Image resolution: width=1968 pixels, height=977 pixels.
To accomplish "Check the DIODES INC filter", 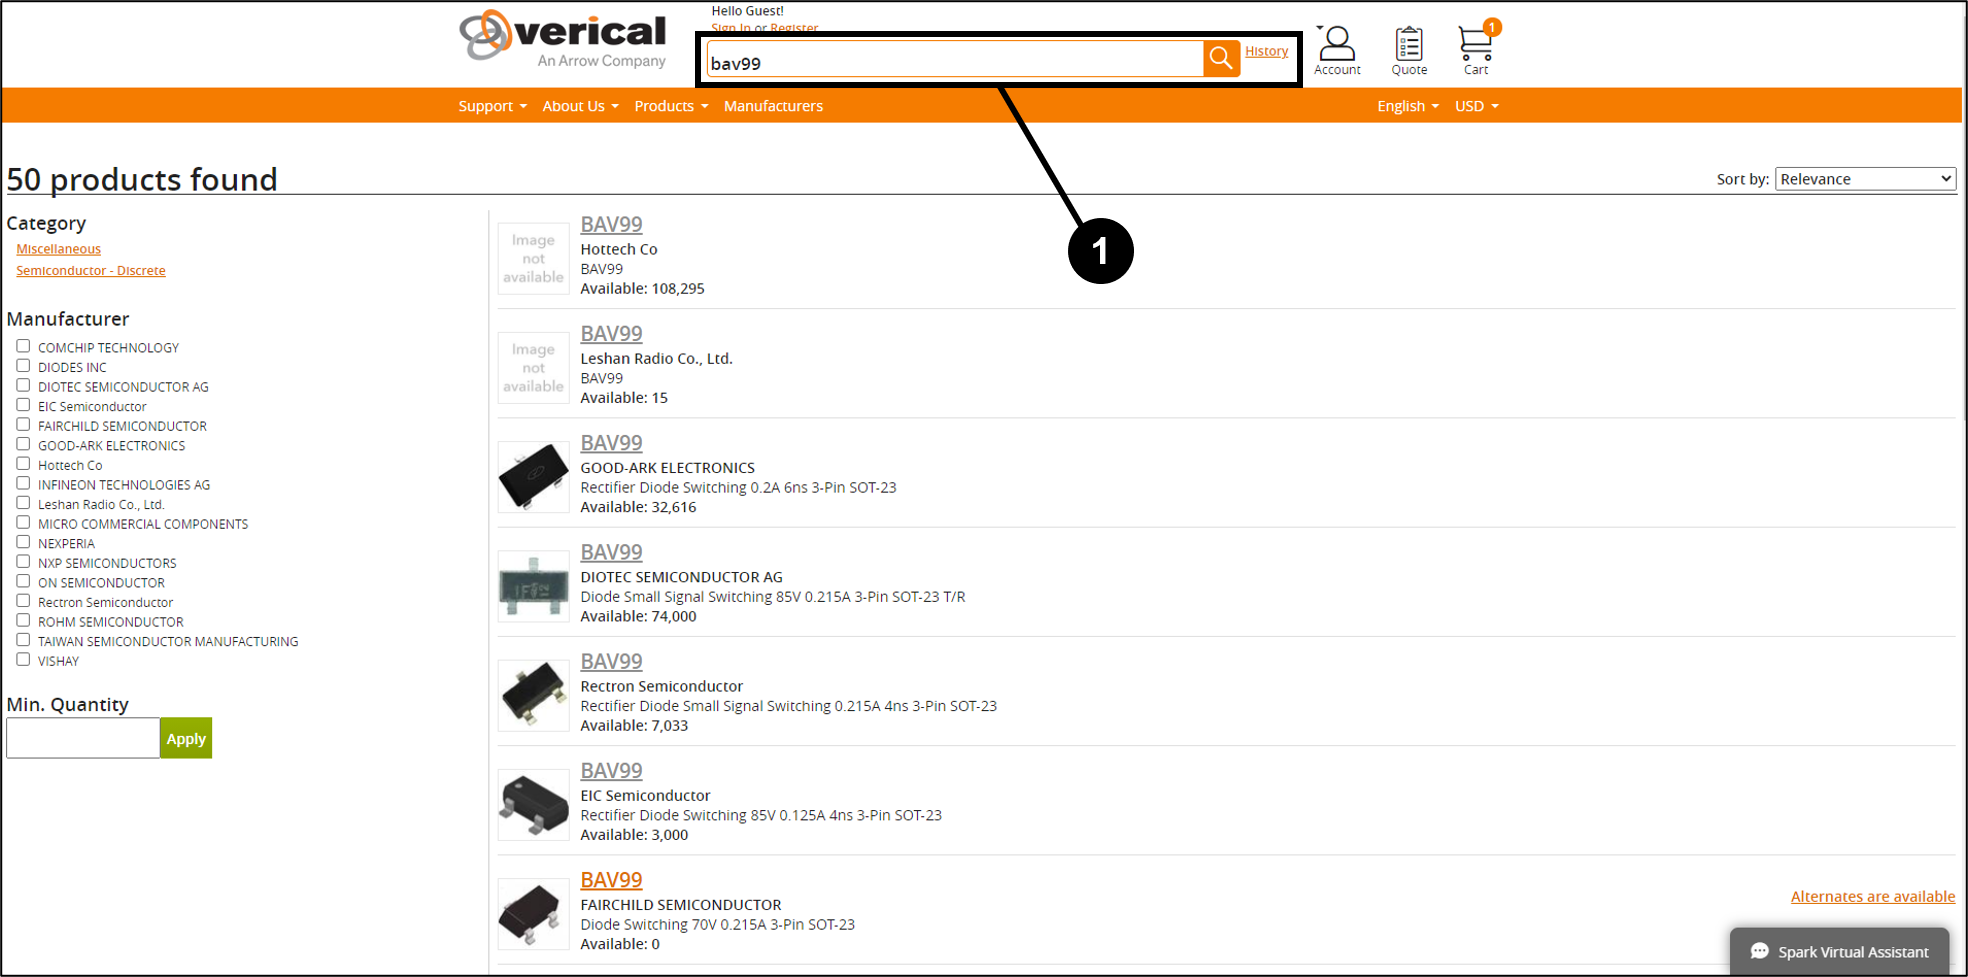I will 23,364.
